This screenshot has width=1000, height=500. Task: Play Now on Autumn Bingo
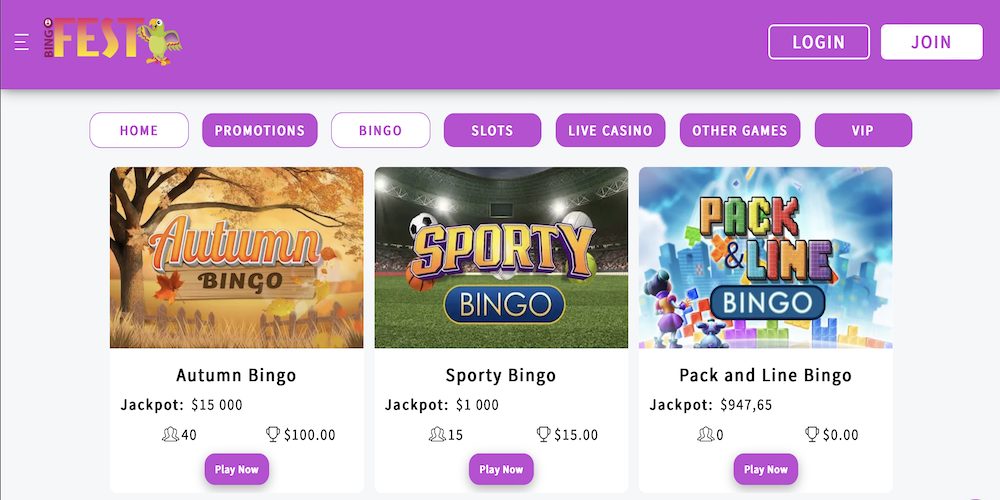tap(236, 469)
